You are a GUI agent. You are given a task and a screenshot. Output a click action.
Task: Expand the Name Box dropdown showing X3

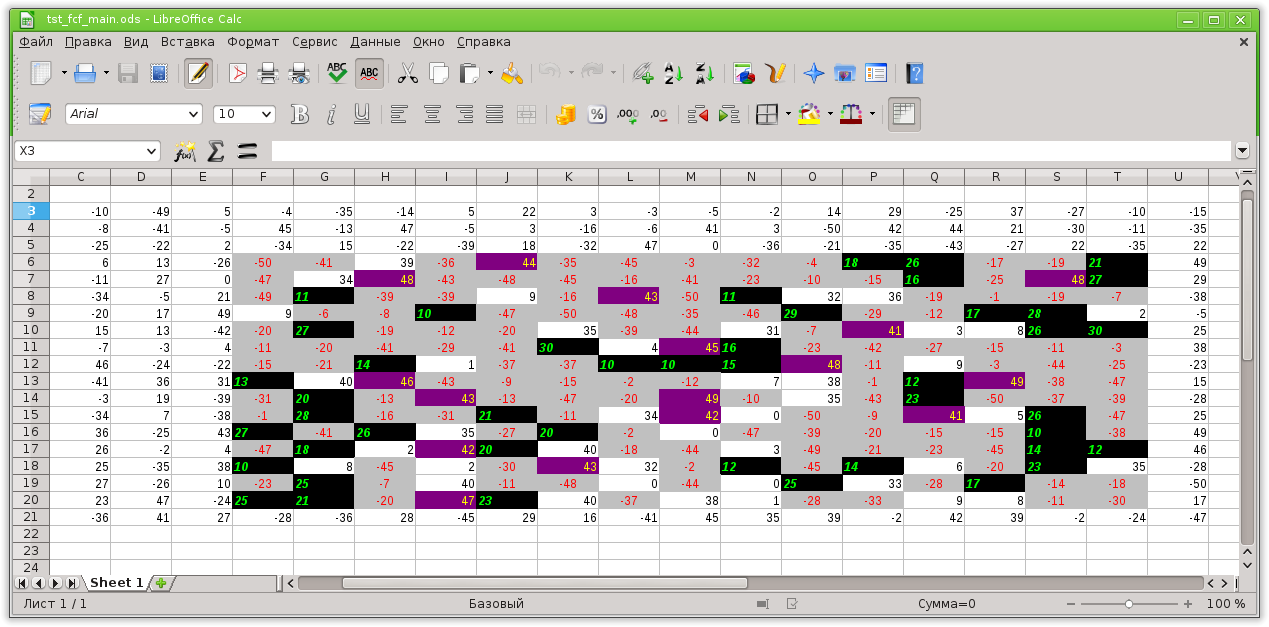click(152, 151)
